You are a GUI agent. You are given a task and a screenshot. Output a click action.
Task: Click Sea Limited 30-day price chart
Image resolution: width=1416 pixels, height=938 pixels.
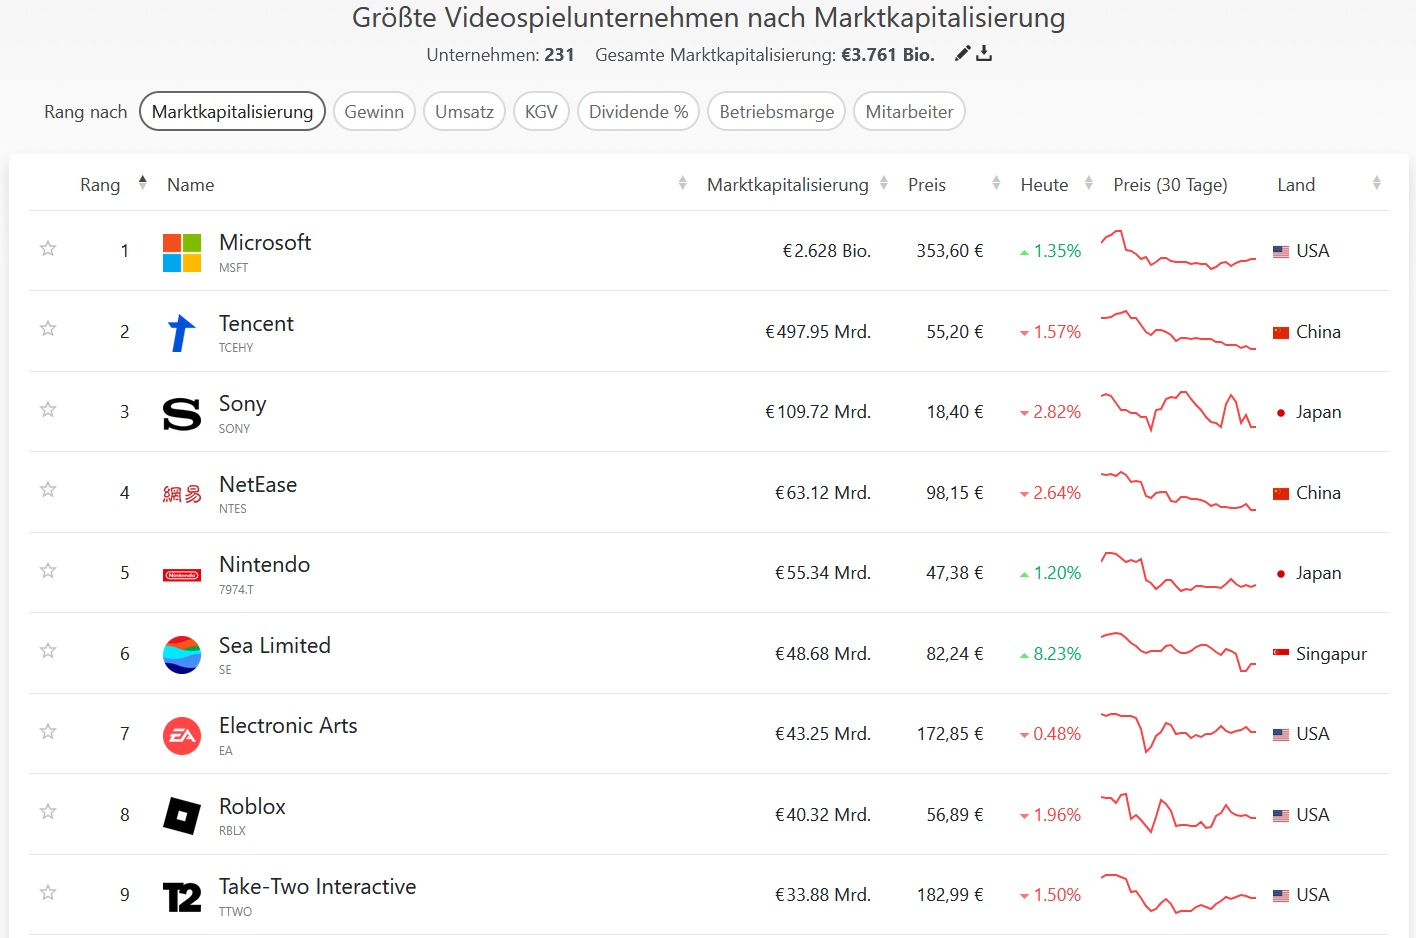coord(1178,652)
